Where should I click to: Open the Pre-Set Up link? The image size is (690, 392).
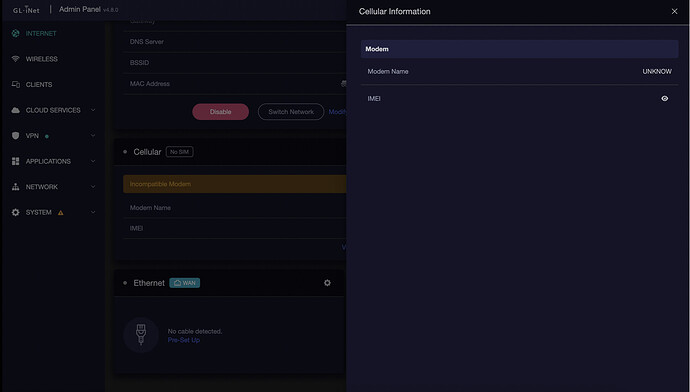pos(184,340)
